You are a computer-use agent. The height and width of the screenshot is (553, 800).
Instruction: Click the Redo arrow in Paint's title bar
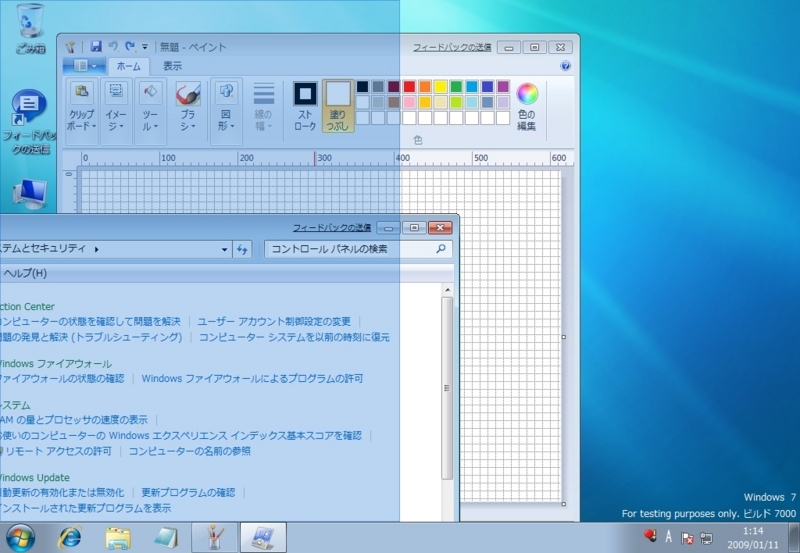[x=130, y=47]
